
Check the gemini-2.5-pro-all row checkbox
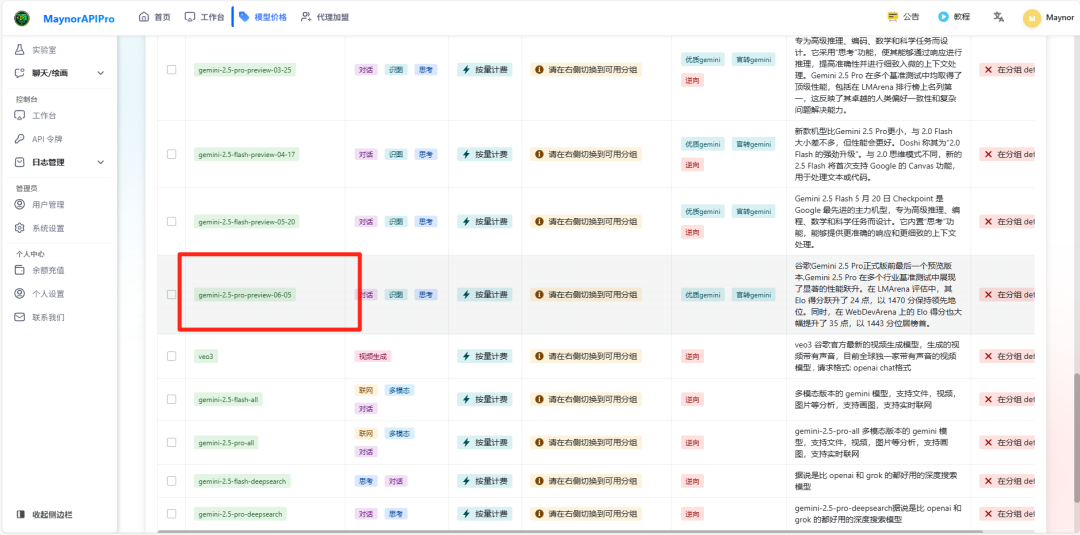pos(172,443)
